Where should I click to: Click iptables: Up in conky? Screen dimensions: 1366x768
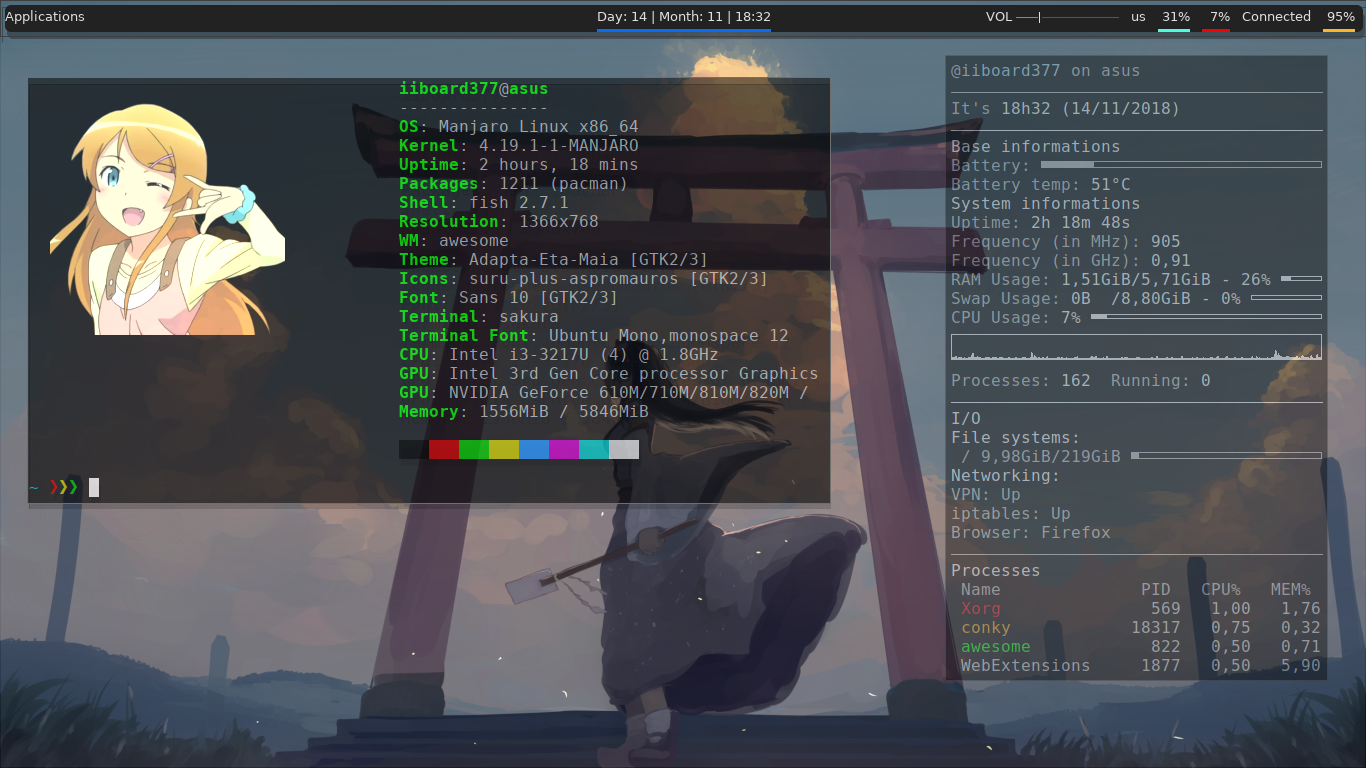coord(1011,514)
